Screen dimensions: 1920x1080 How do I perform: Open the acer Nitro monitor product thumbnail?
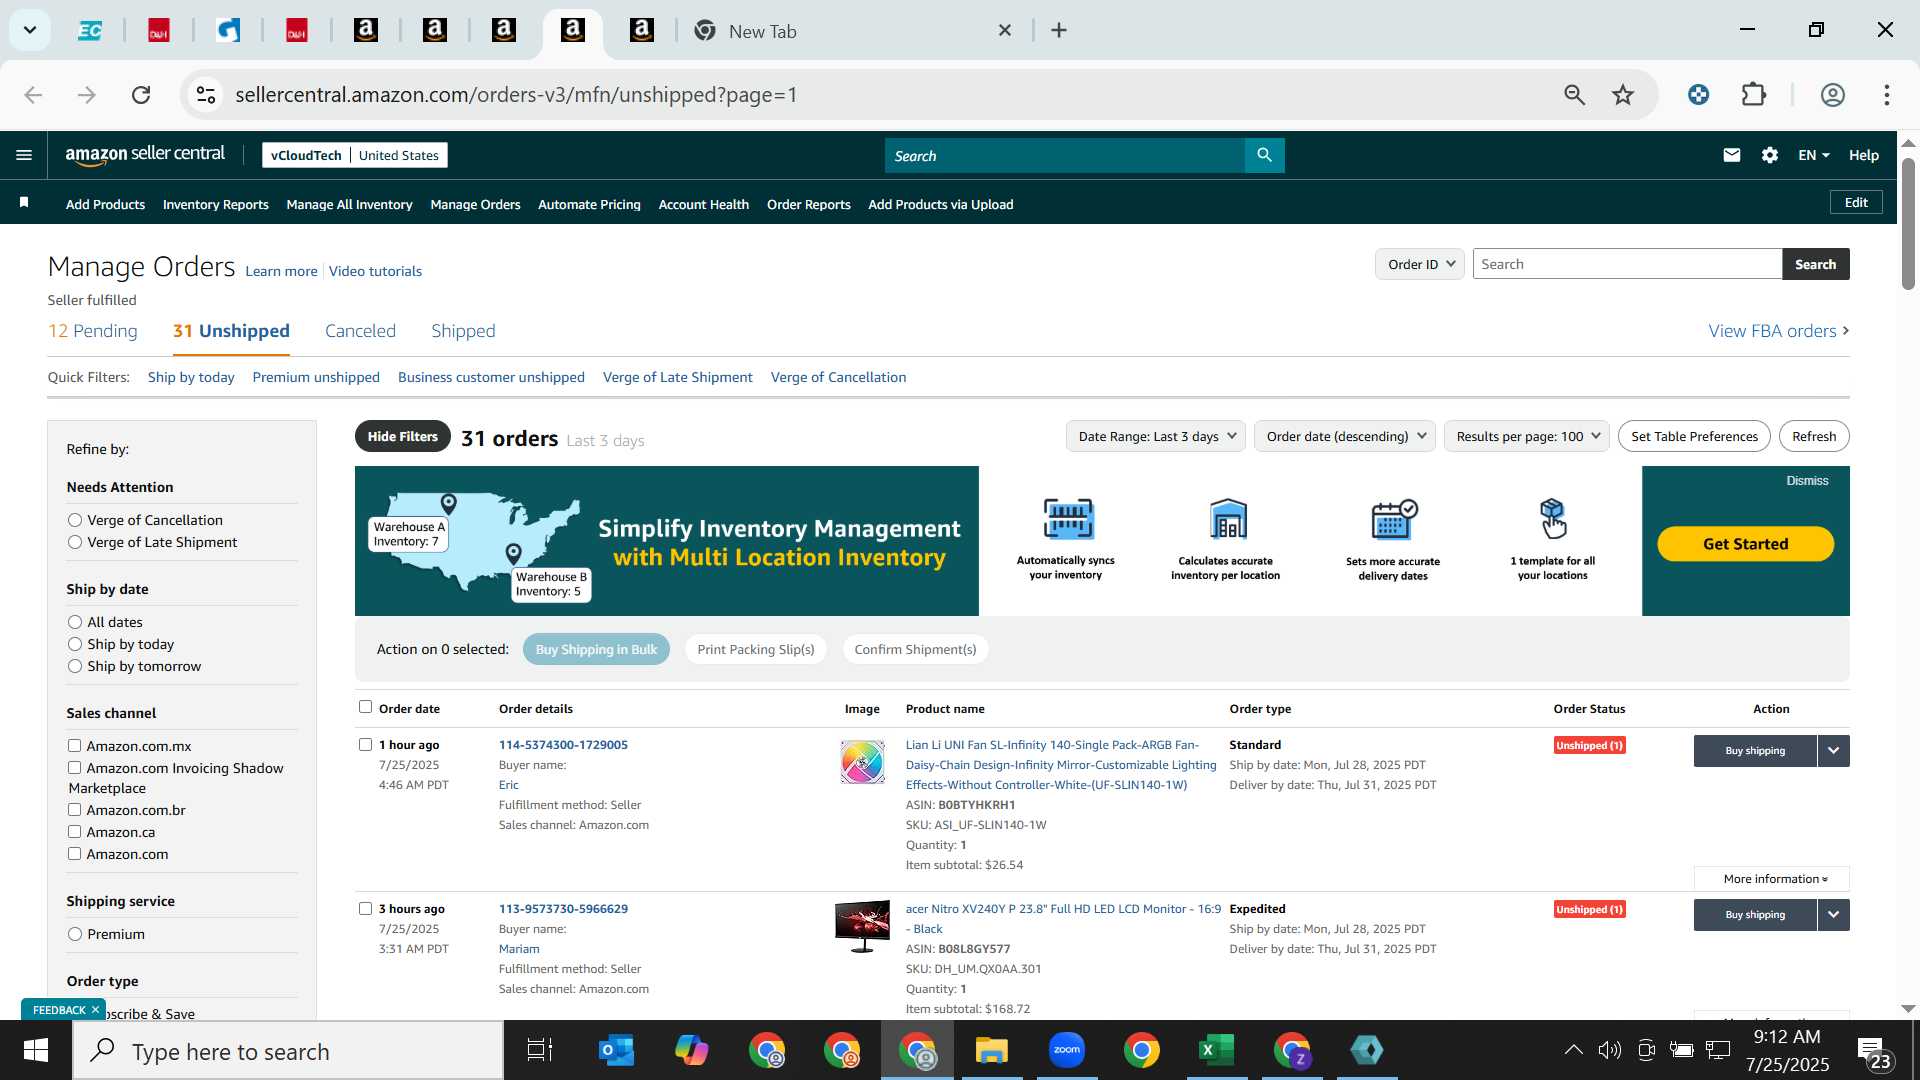coord(862,926)
